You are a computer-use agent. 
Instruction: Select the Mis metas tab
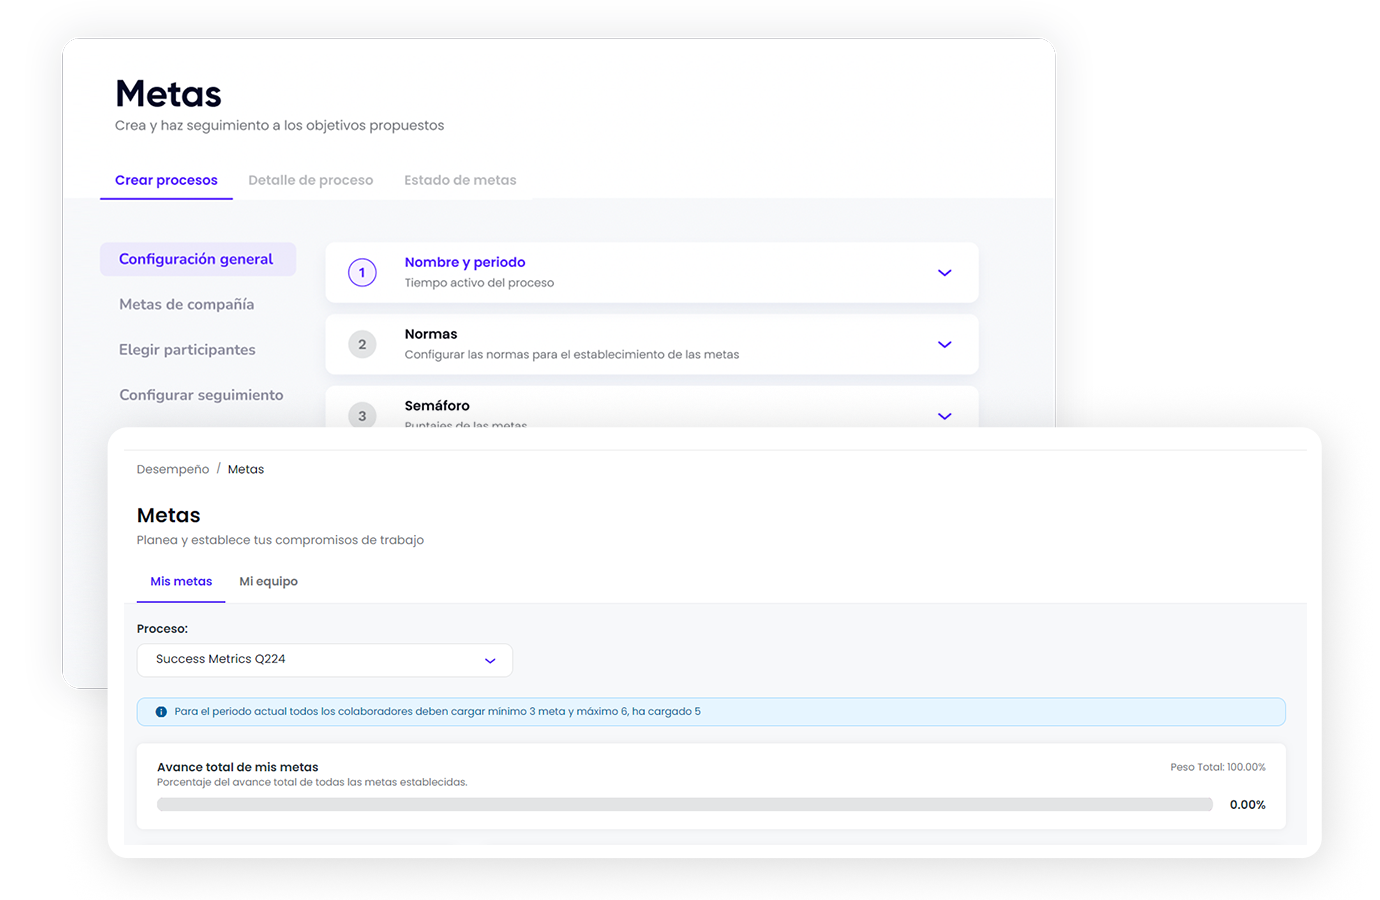pos(181,581)
